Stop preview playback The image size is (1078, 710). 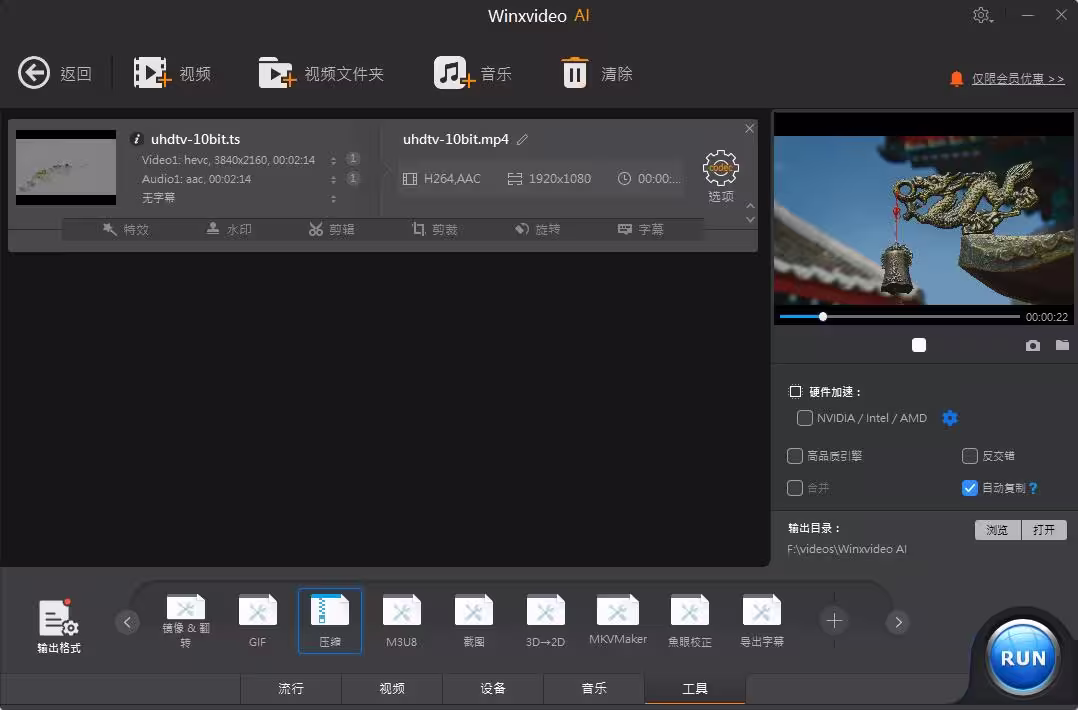(x=918, y=345)
